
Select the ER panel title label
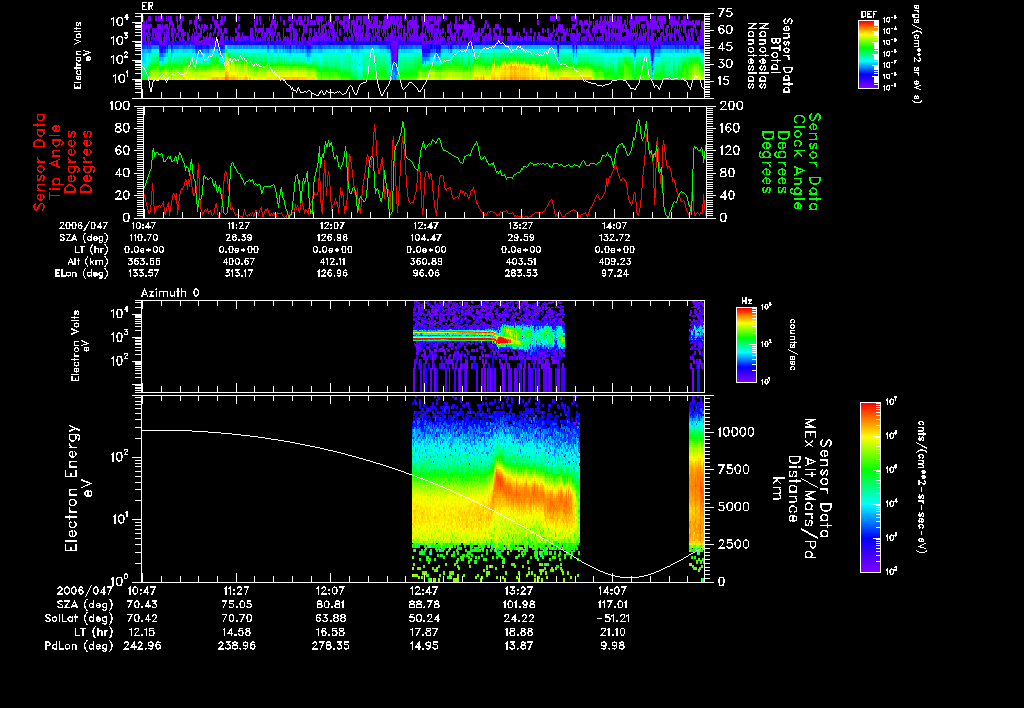[147, 6]
